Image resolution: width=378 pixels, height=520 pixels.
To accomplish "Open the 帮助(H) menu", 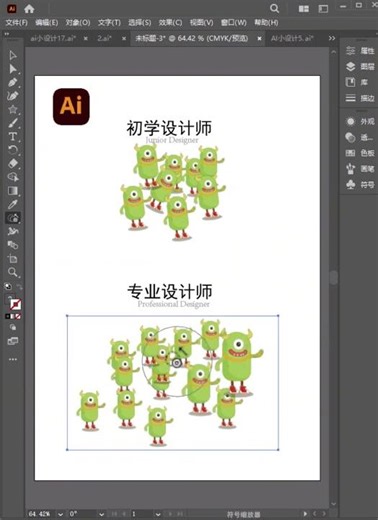I will click(266, 23).
